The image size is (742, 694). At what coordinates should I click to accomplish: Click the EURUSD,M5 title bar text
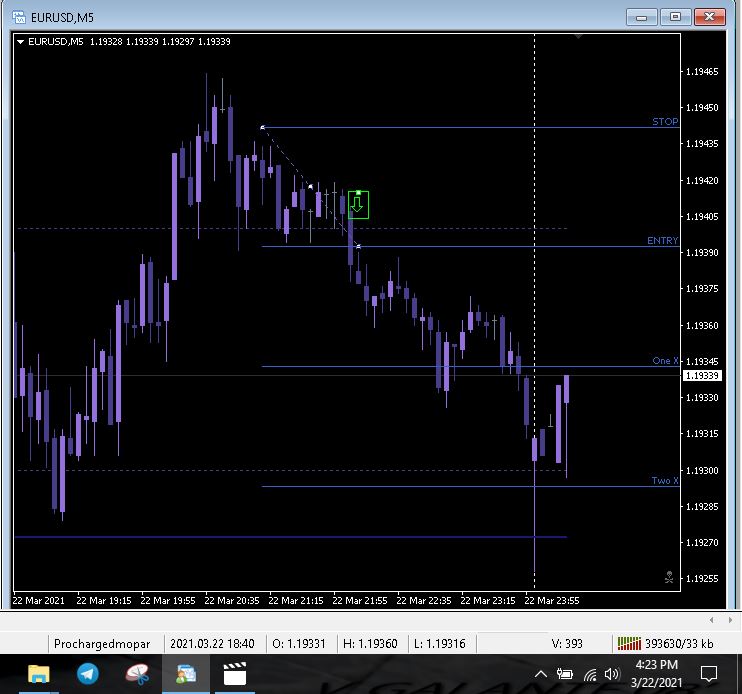point(62,18)
